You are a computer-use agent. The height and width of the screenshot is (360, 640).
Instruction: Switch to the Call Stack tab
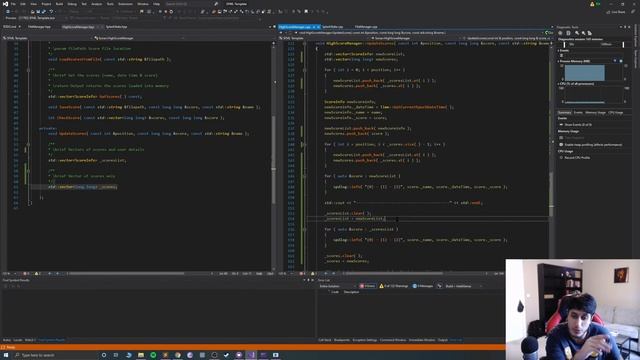(324, 340)
